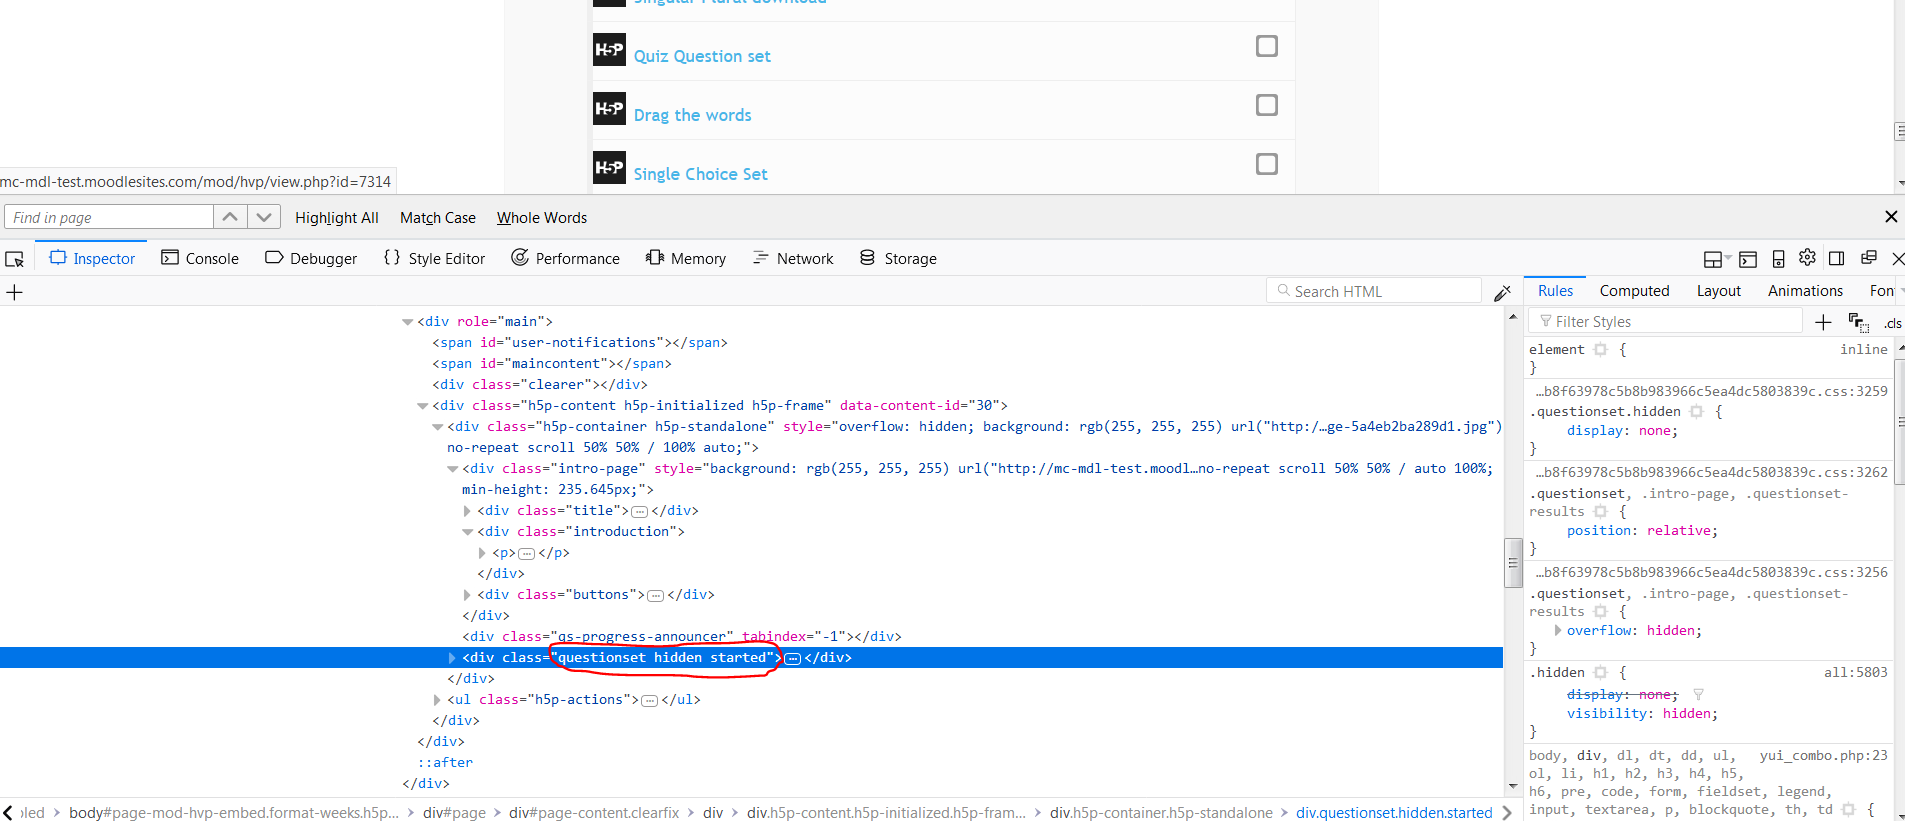Click the Search HTML field
The height and width of the screenshot is (821, 1905).
pyautogui.click(x=1373, y=291)
